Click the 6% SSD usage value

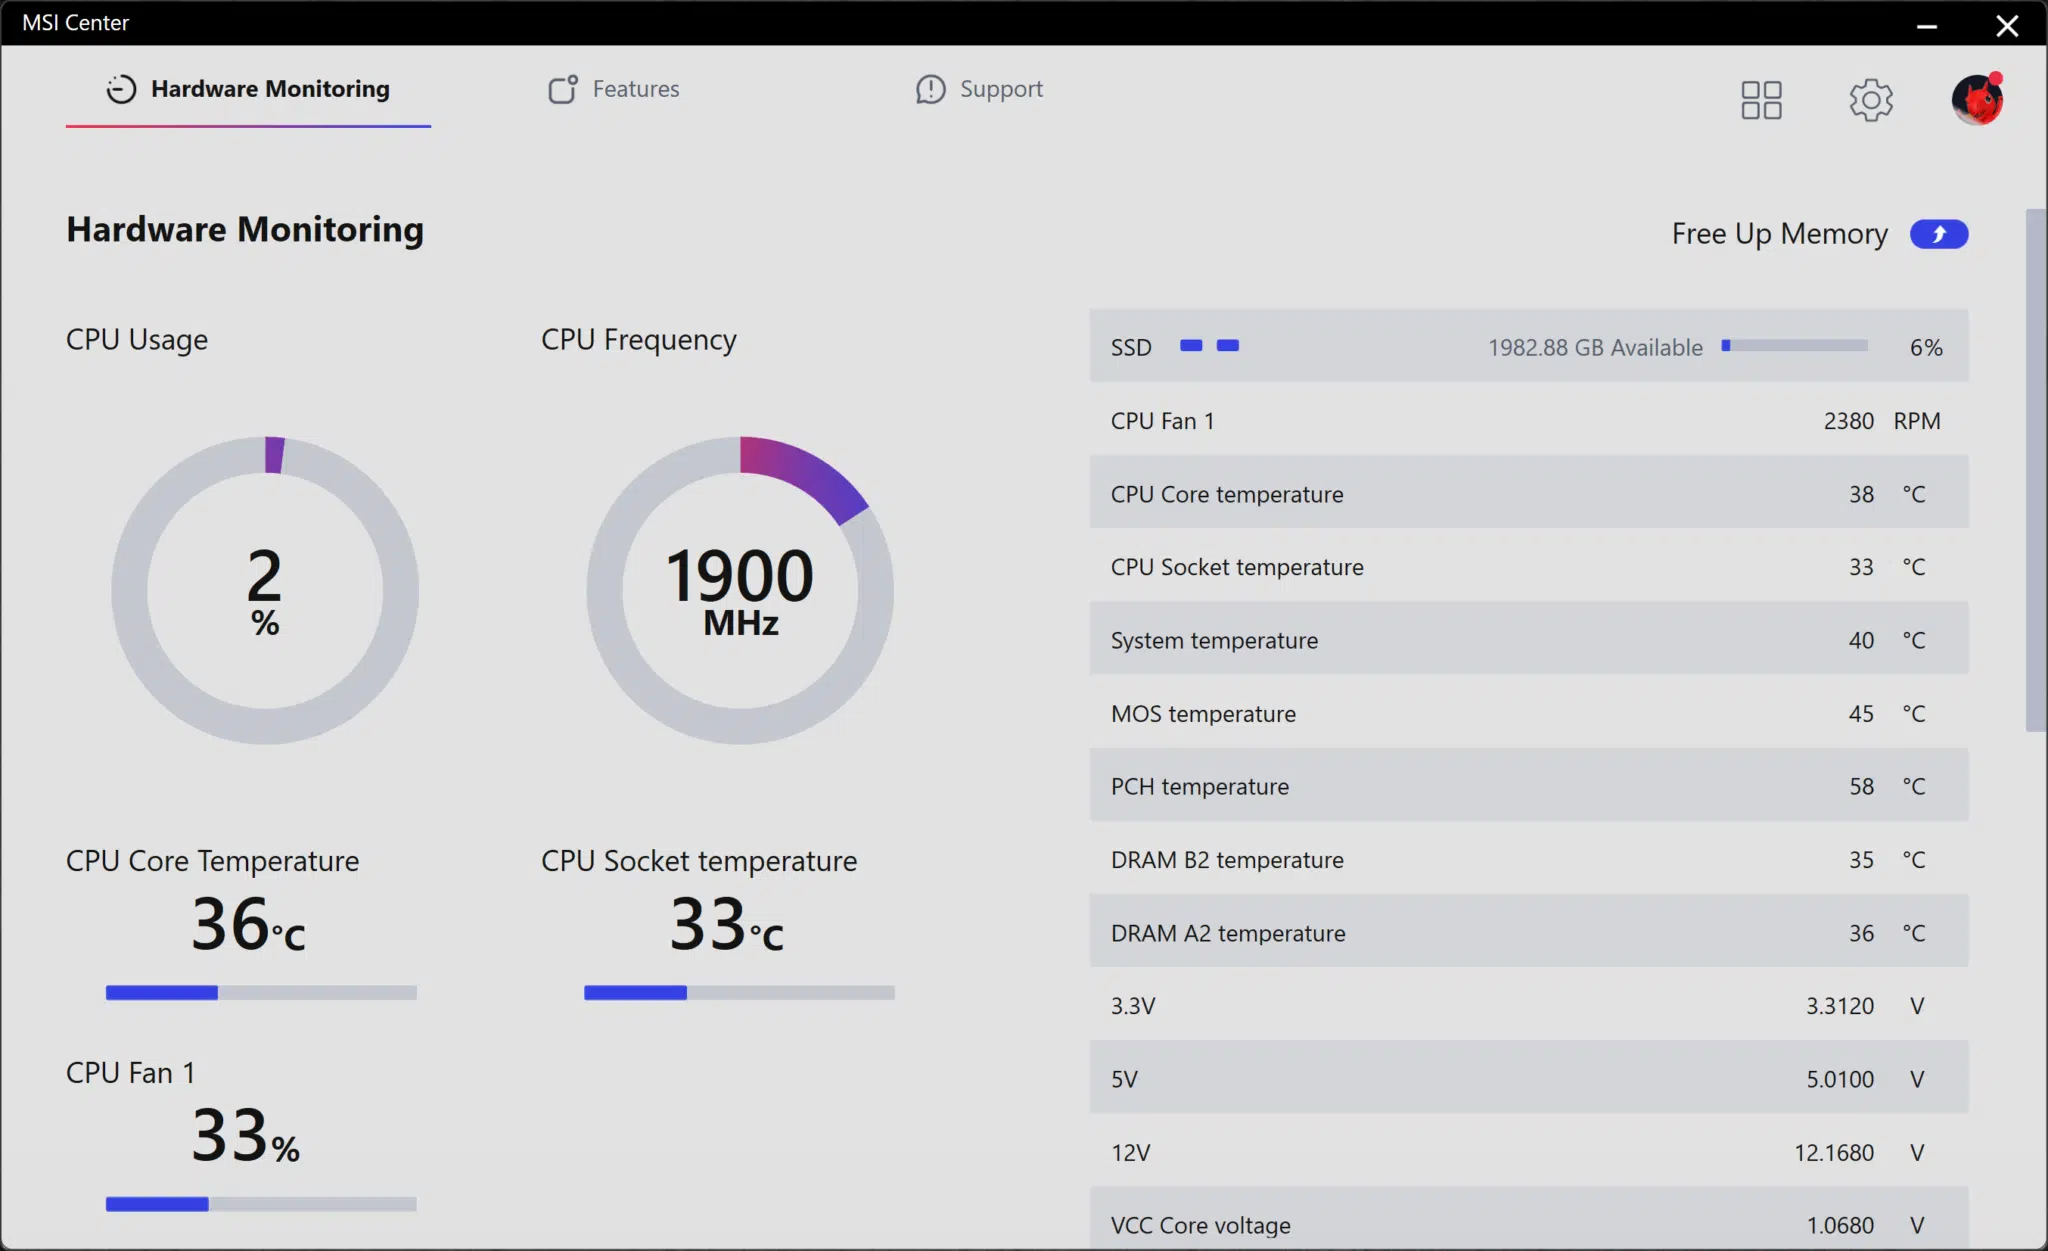coord(1926,347)
